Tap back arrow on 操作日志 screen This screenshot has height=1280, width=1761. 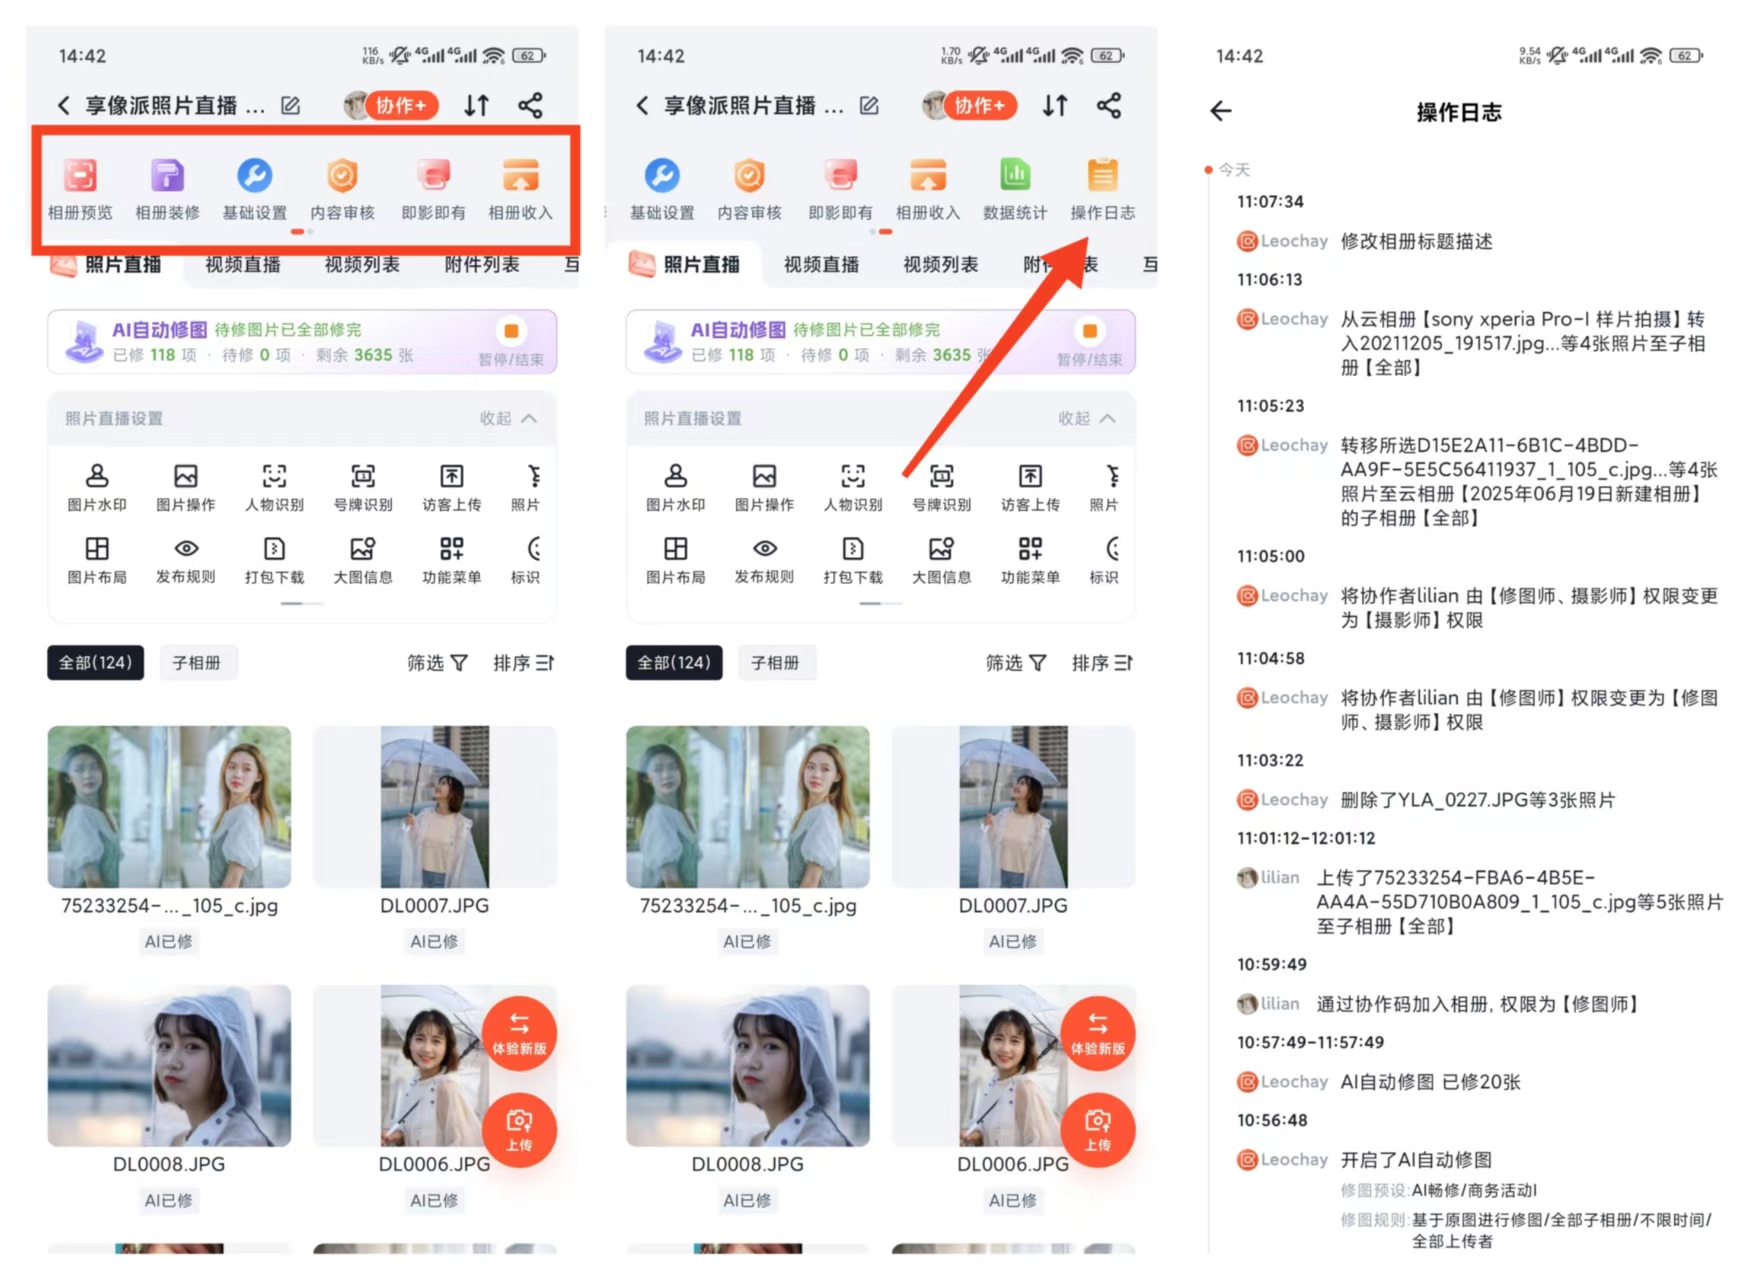[x=1221, y=111]
